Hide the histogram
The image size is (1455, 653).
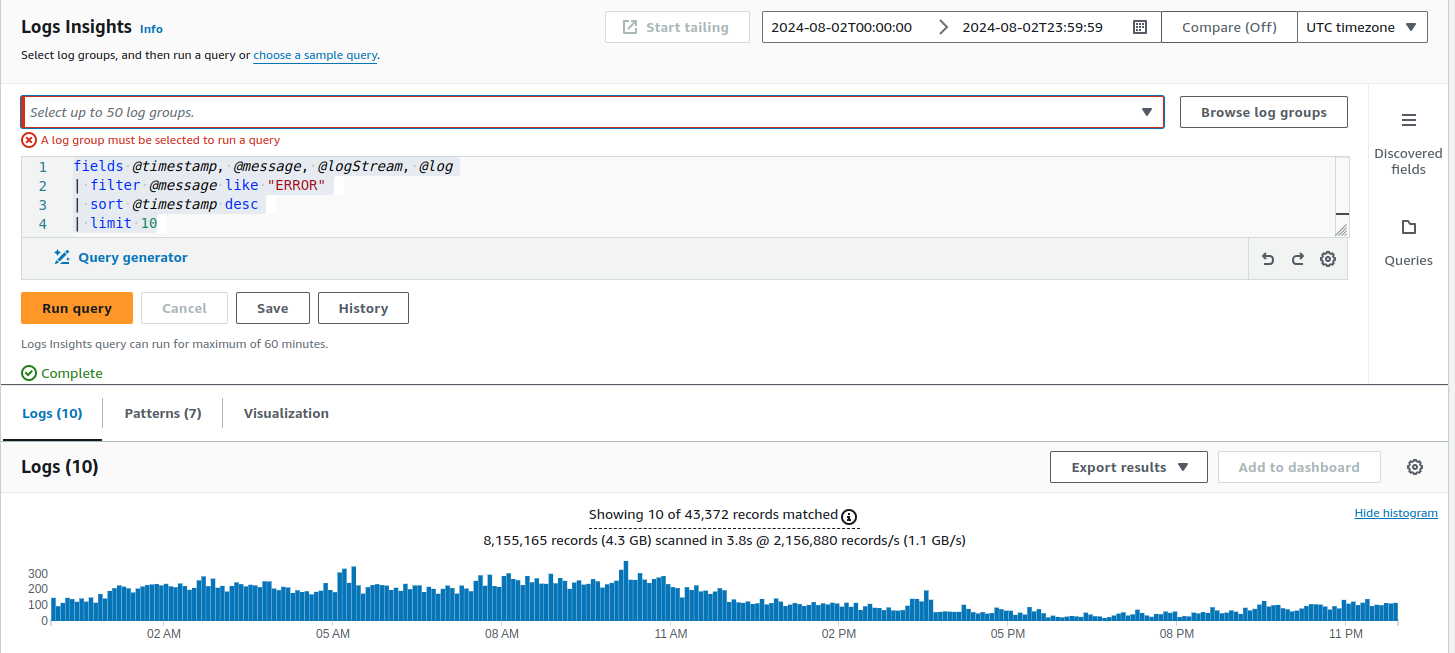(x=1396, y=512)
